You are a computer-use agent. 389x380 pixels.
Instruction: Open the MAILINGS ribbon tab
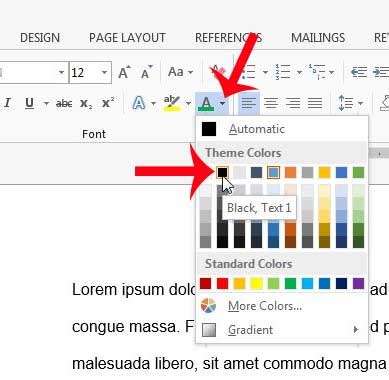click(x=318, y=38)
